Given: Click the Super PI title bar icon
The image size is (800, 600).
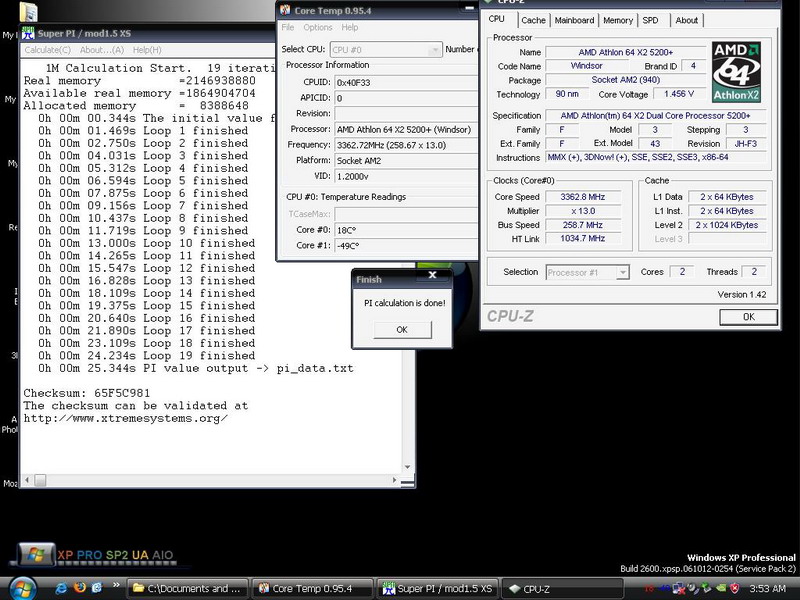Looking at the screenshot, I should coord(28,33).
